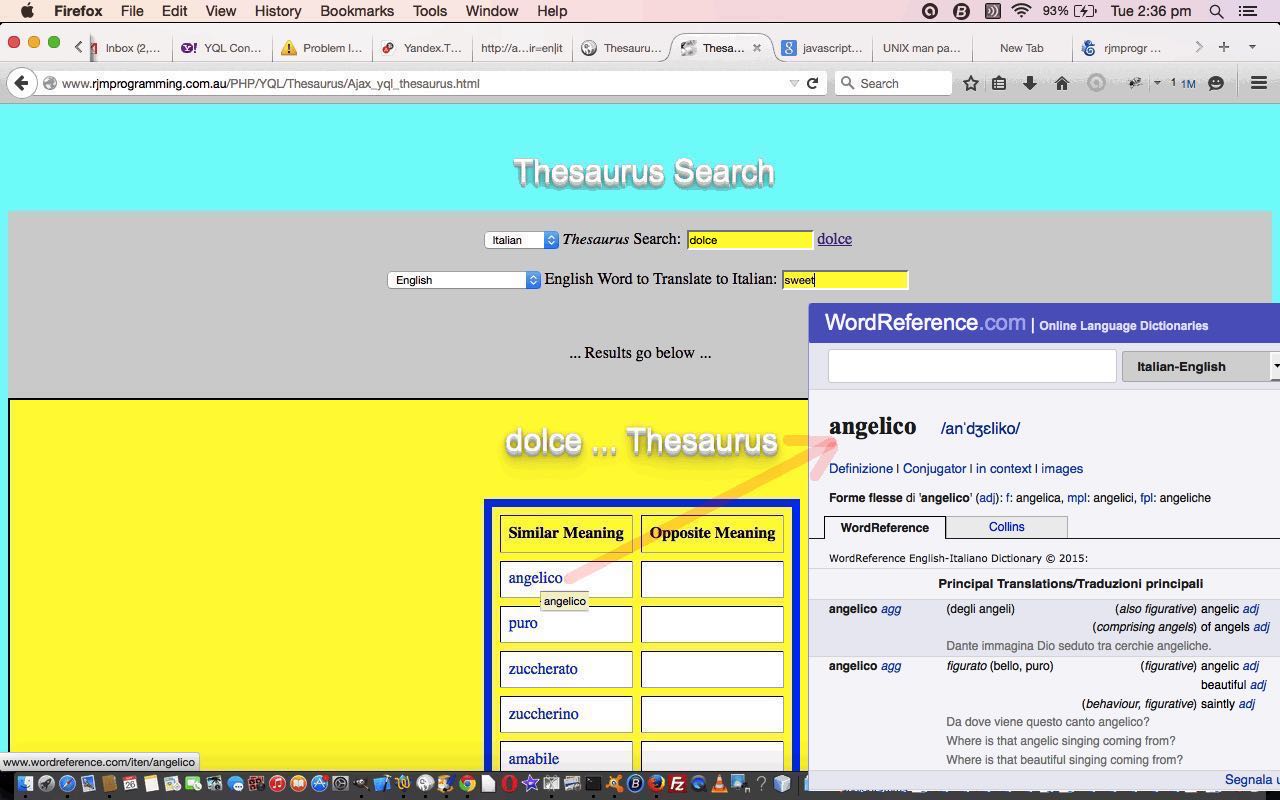Open the Wi-Fi status menu
Viewport: 1280px width, 800px height.
[1021, 11]
